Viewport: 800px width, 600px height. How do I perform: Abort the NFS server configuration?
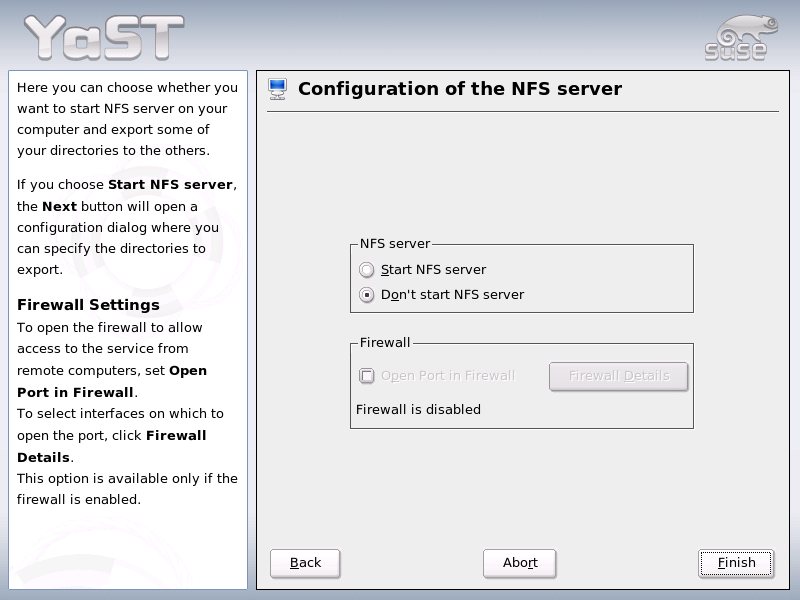(x=519, y=563)
